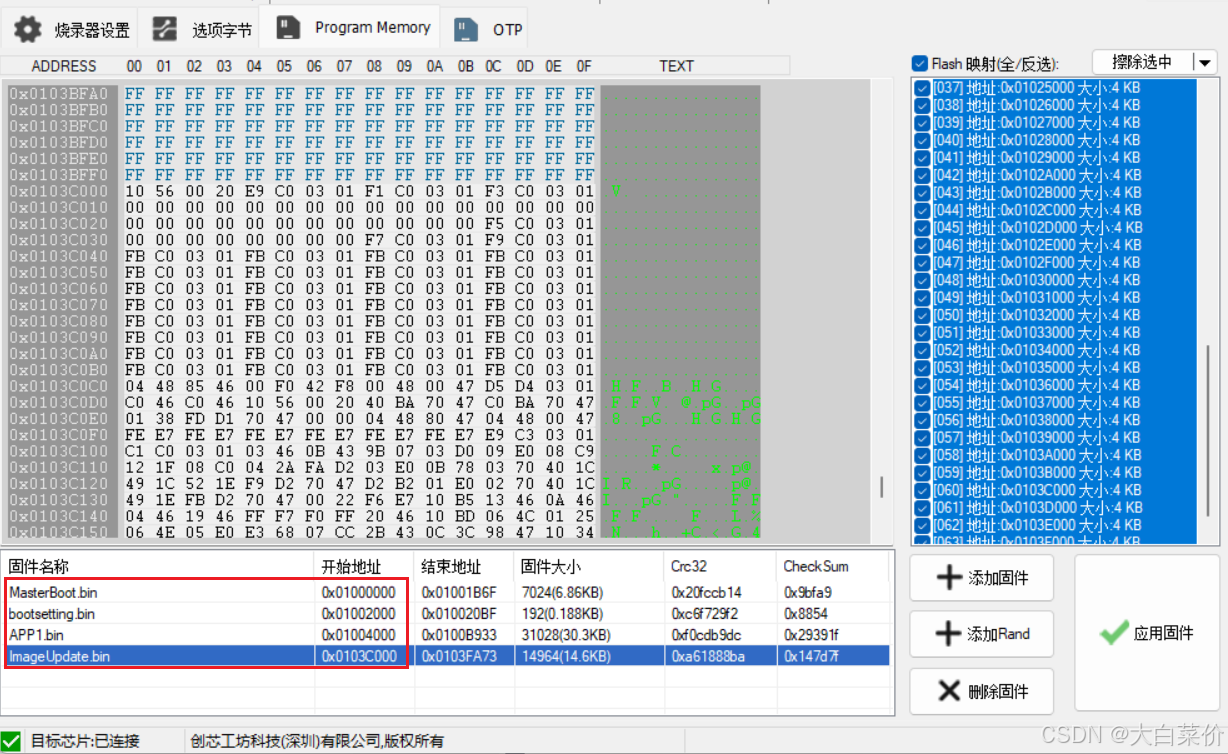Toggle the Flash 映射(全/反选) checkbox
Screen dimensions: 1228x754
[x=921, y=63]
